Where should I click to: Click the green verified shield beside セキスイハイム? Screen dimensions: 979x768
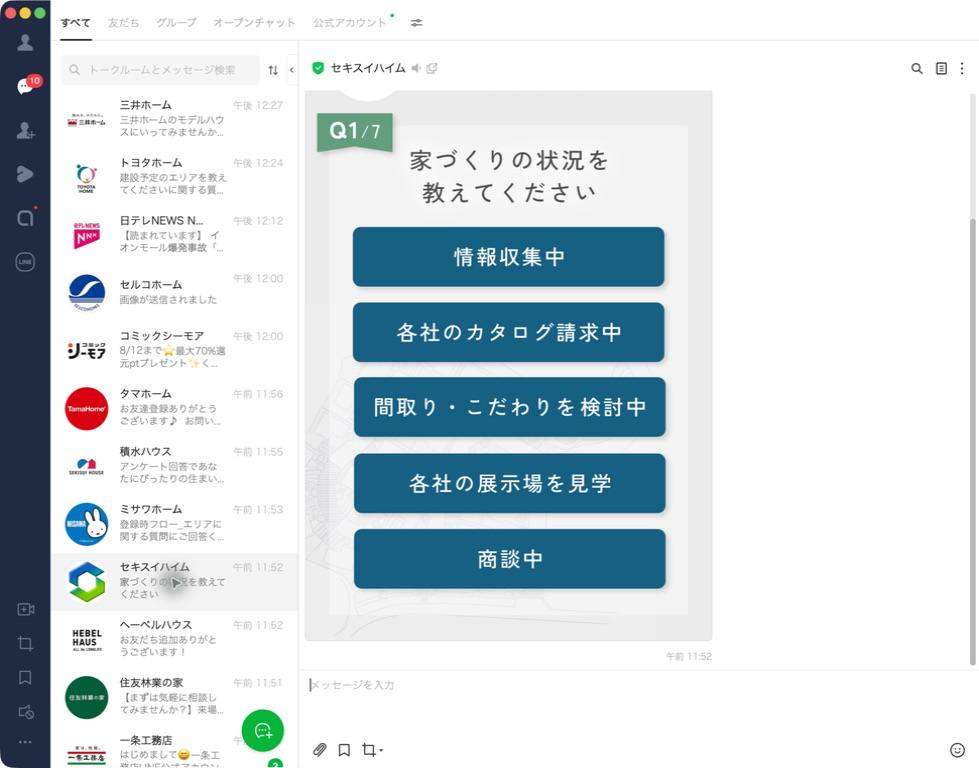tap(318, 68)
